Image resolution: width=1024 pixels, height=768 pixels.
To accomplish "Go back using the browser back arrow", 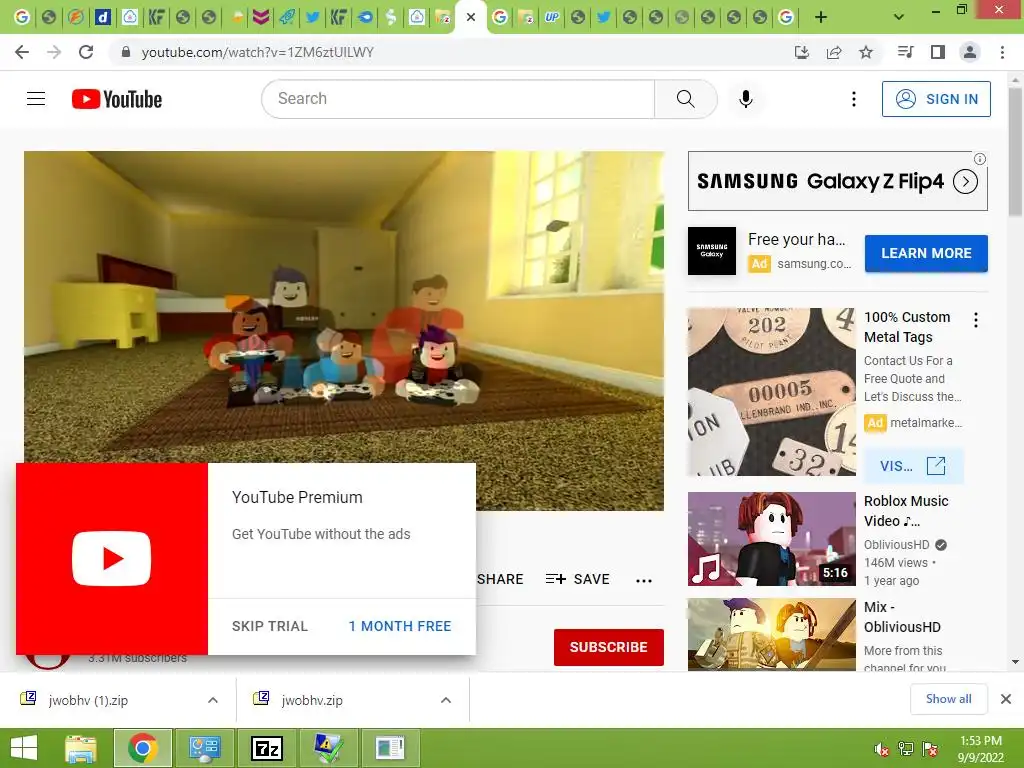I will [x=22, y=52].
